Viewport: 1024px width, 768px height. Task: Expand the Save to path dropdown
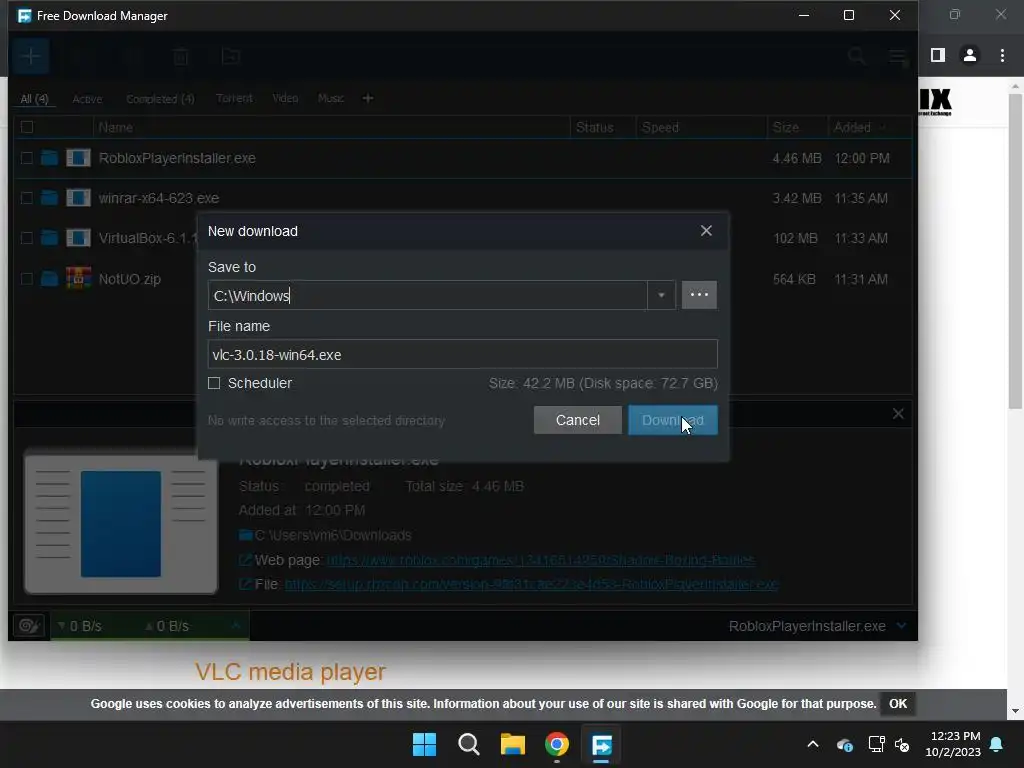pos(661,295)
